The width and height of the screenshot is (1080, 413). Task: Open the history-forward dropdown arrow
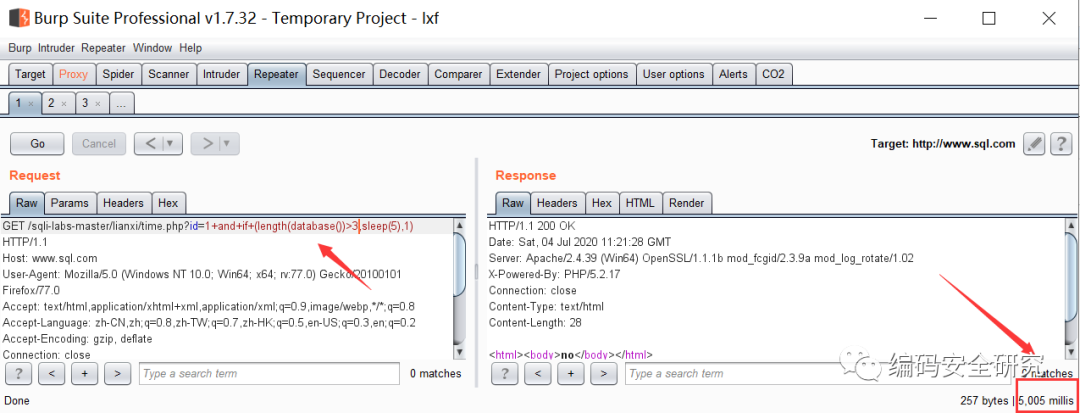[x=228, y=144]
